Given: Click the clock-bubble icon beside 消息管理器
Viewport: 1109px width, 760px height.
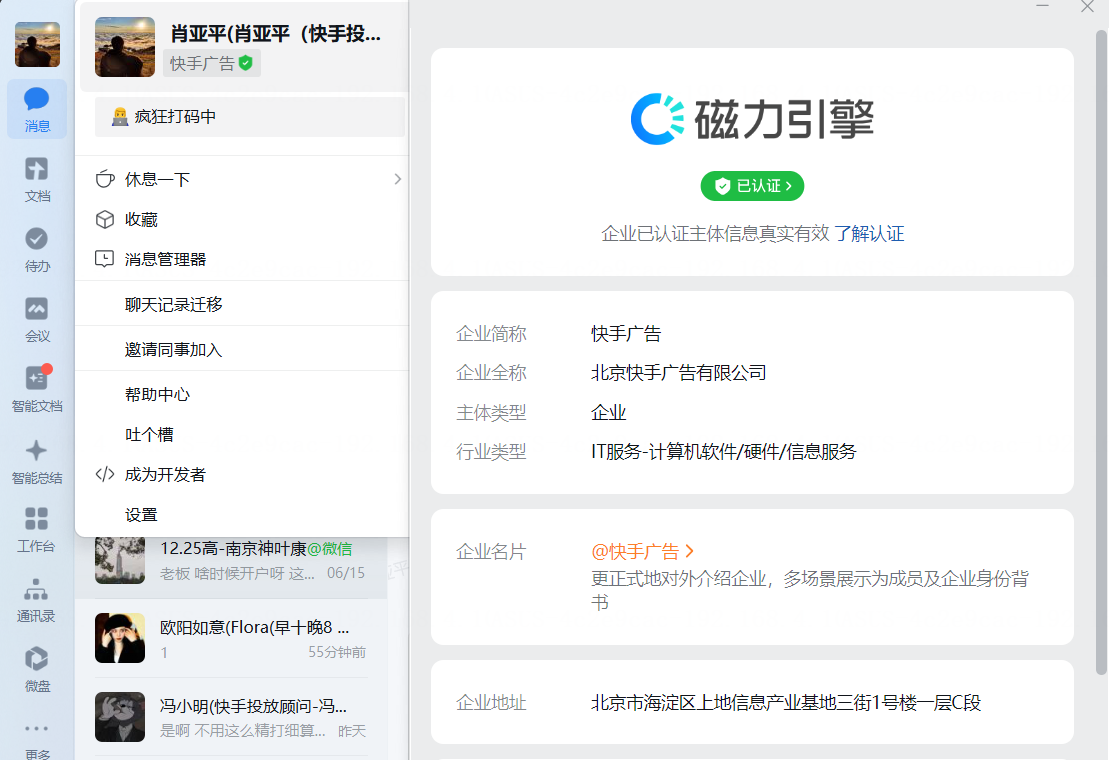Looking at the screenshot, I should (105, 259).
